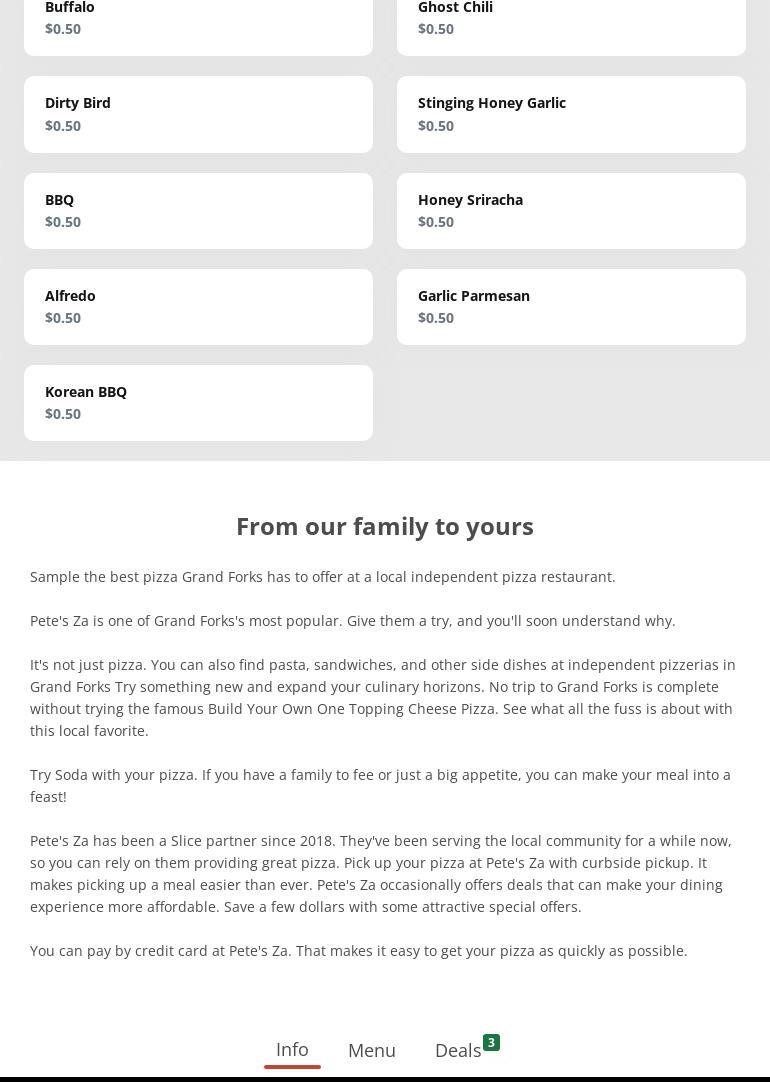
Task: Click the Slice partner since 2018 paragraph
Action: [381, 873]
